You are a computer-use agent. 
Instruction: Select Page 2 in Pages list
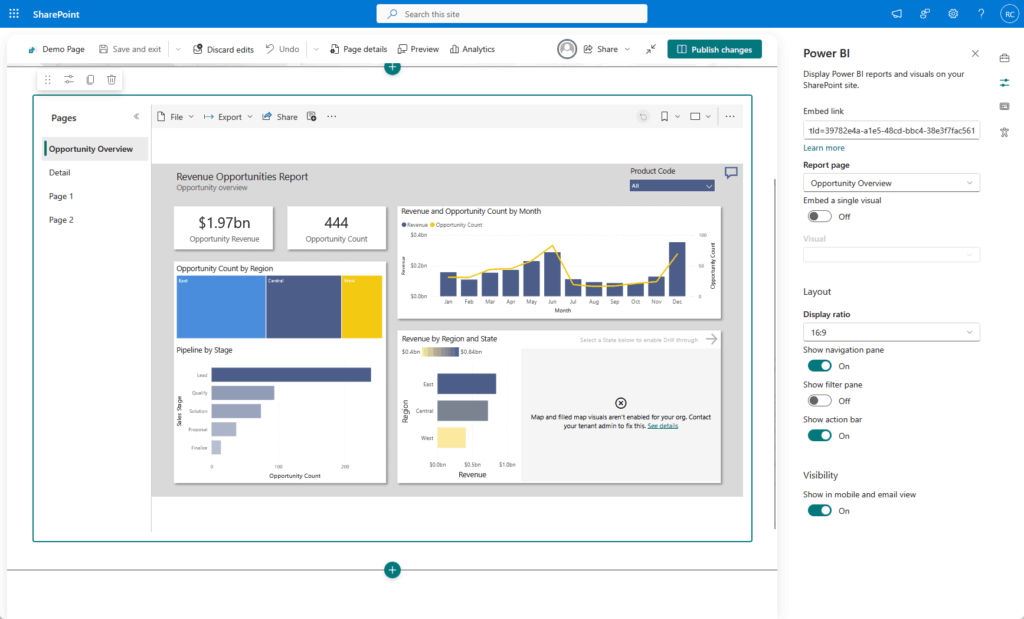coord(61,219)
